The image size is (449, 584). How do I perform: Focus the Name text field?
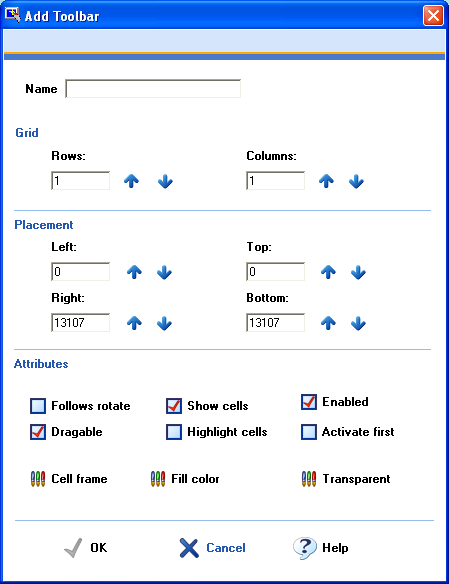click(x=153, y=89)
